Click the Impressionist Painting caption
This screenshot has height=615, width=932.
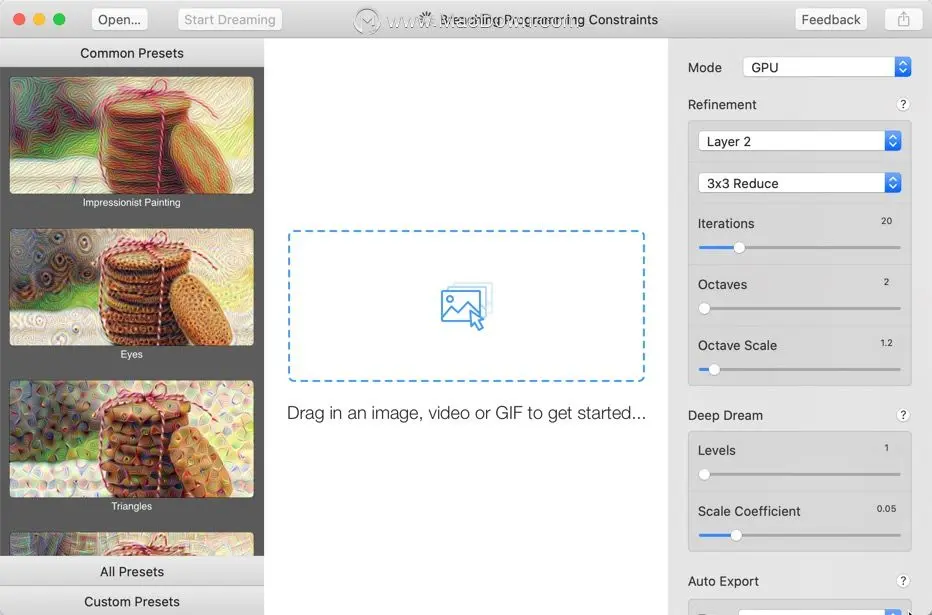click(x=131, y=203)
